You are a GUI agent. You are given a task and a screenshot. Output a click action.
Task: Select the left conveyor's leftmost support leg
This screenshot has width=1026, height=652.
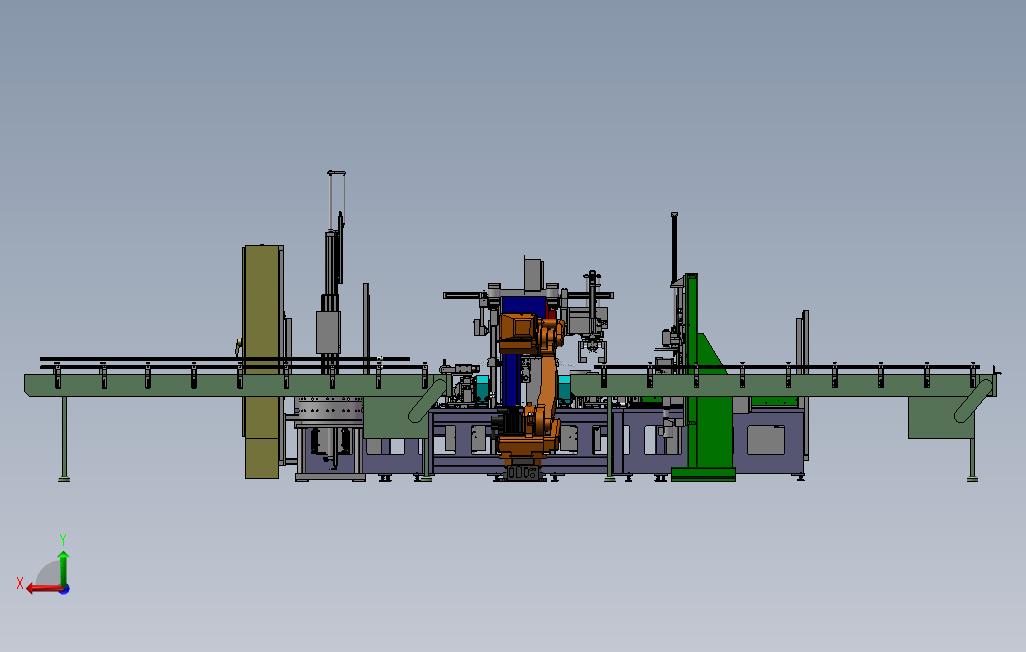[x=64, y=439]
